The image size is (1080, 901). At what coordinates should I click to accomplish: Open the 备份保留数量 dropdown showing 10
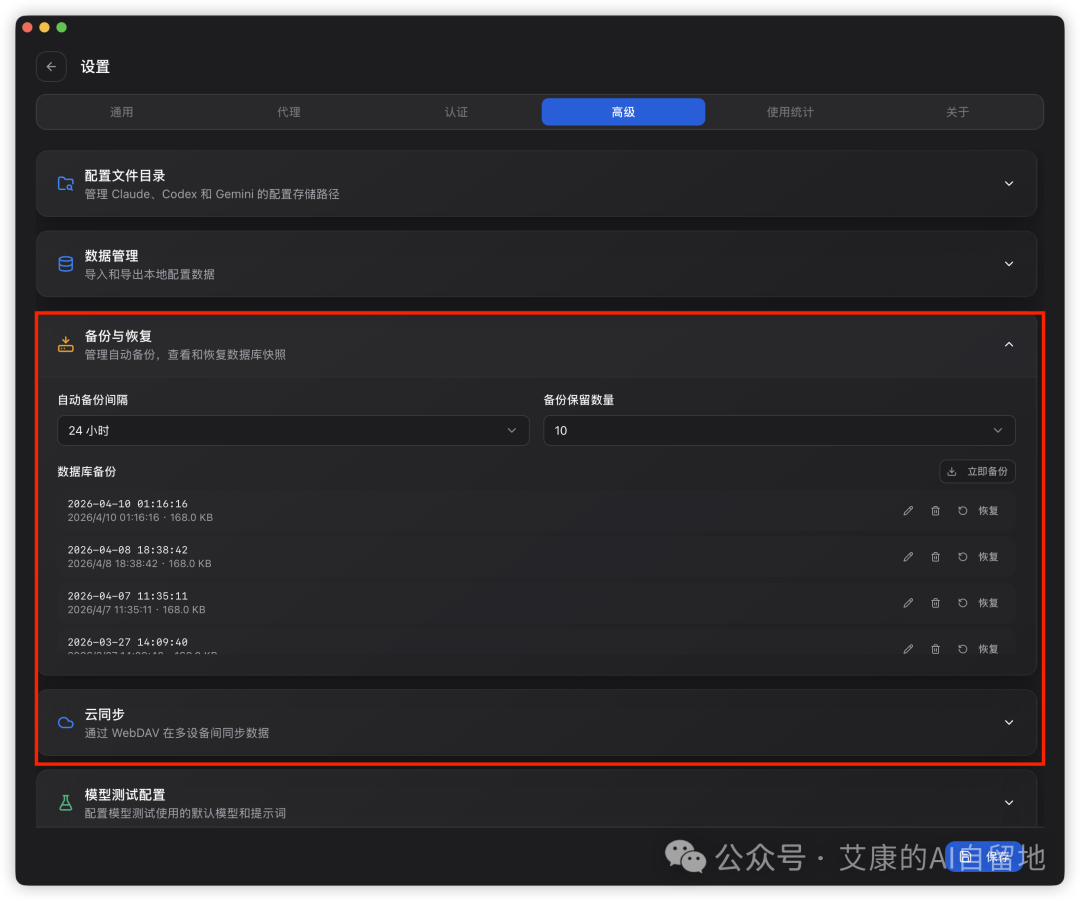point(780,431)
